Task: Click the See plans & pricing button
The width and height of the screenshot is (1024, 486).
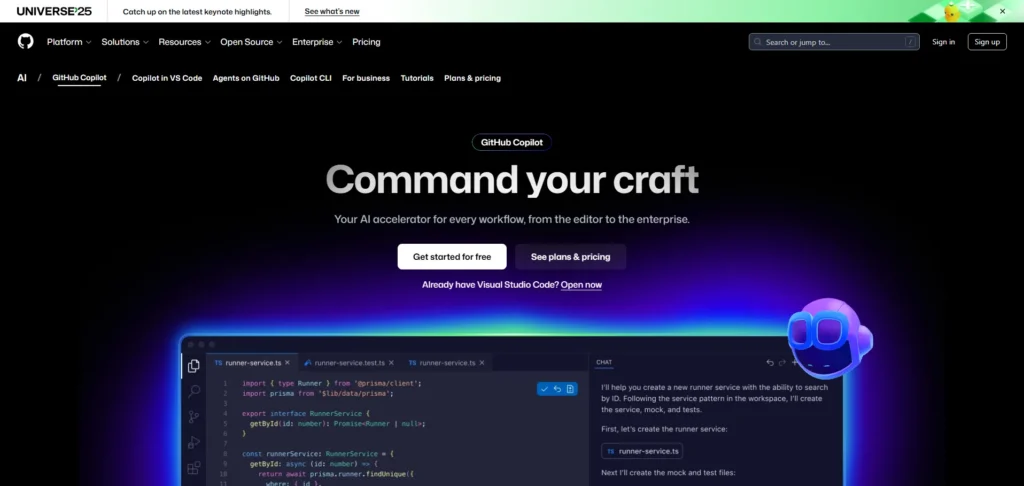Action: (570, 257)
